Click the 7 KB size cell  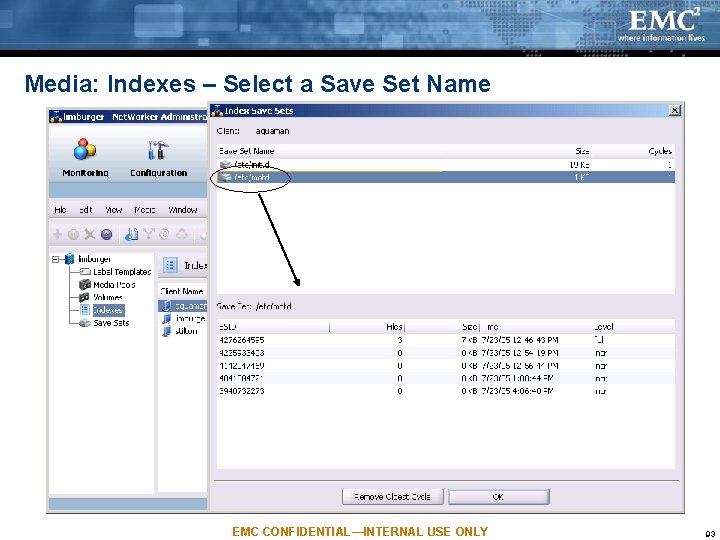469,340
